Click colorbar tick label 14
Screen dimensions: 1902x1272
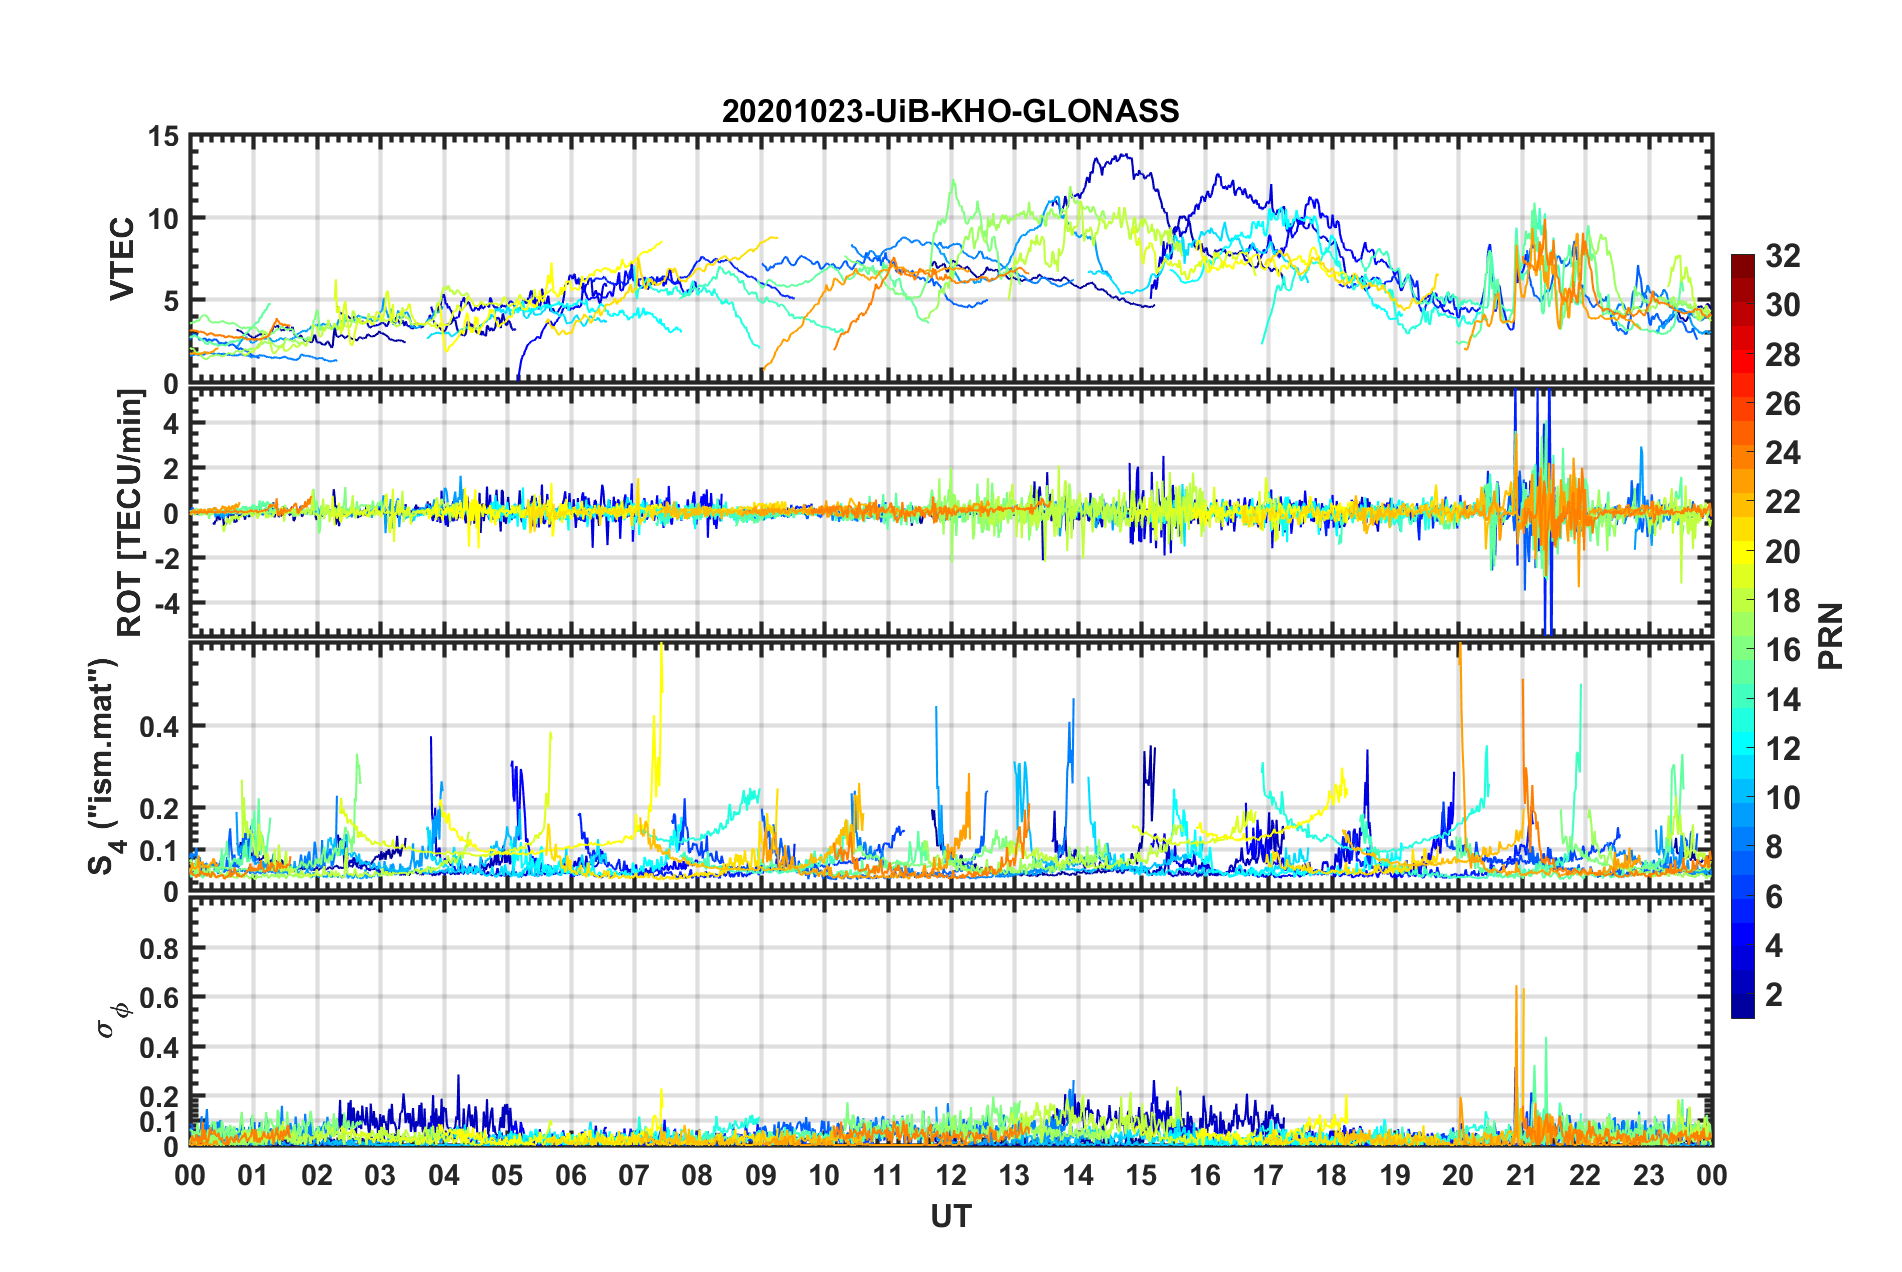pos(1782,700)
